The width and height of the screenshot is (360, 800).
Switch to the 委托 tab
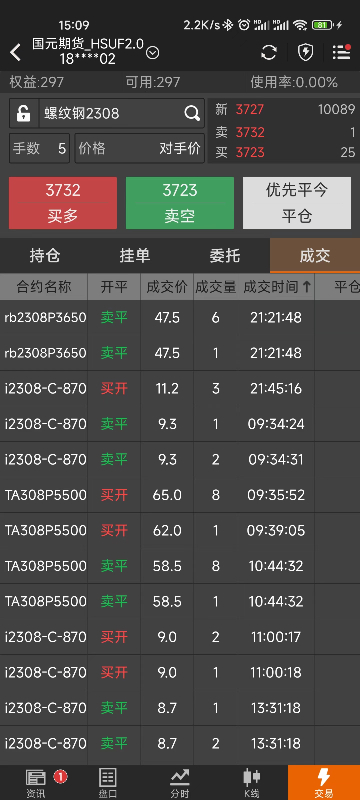(225, 256)
